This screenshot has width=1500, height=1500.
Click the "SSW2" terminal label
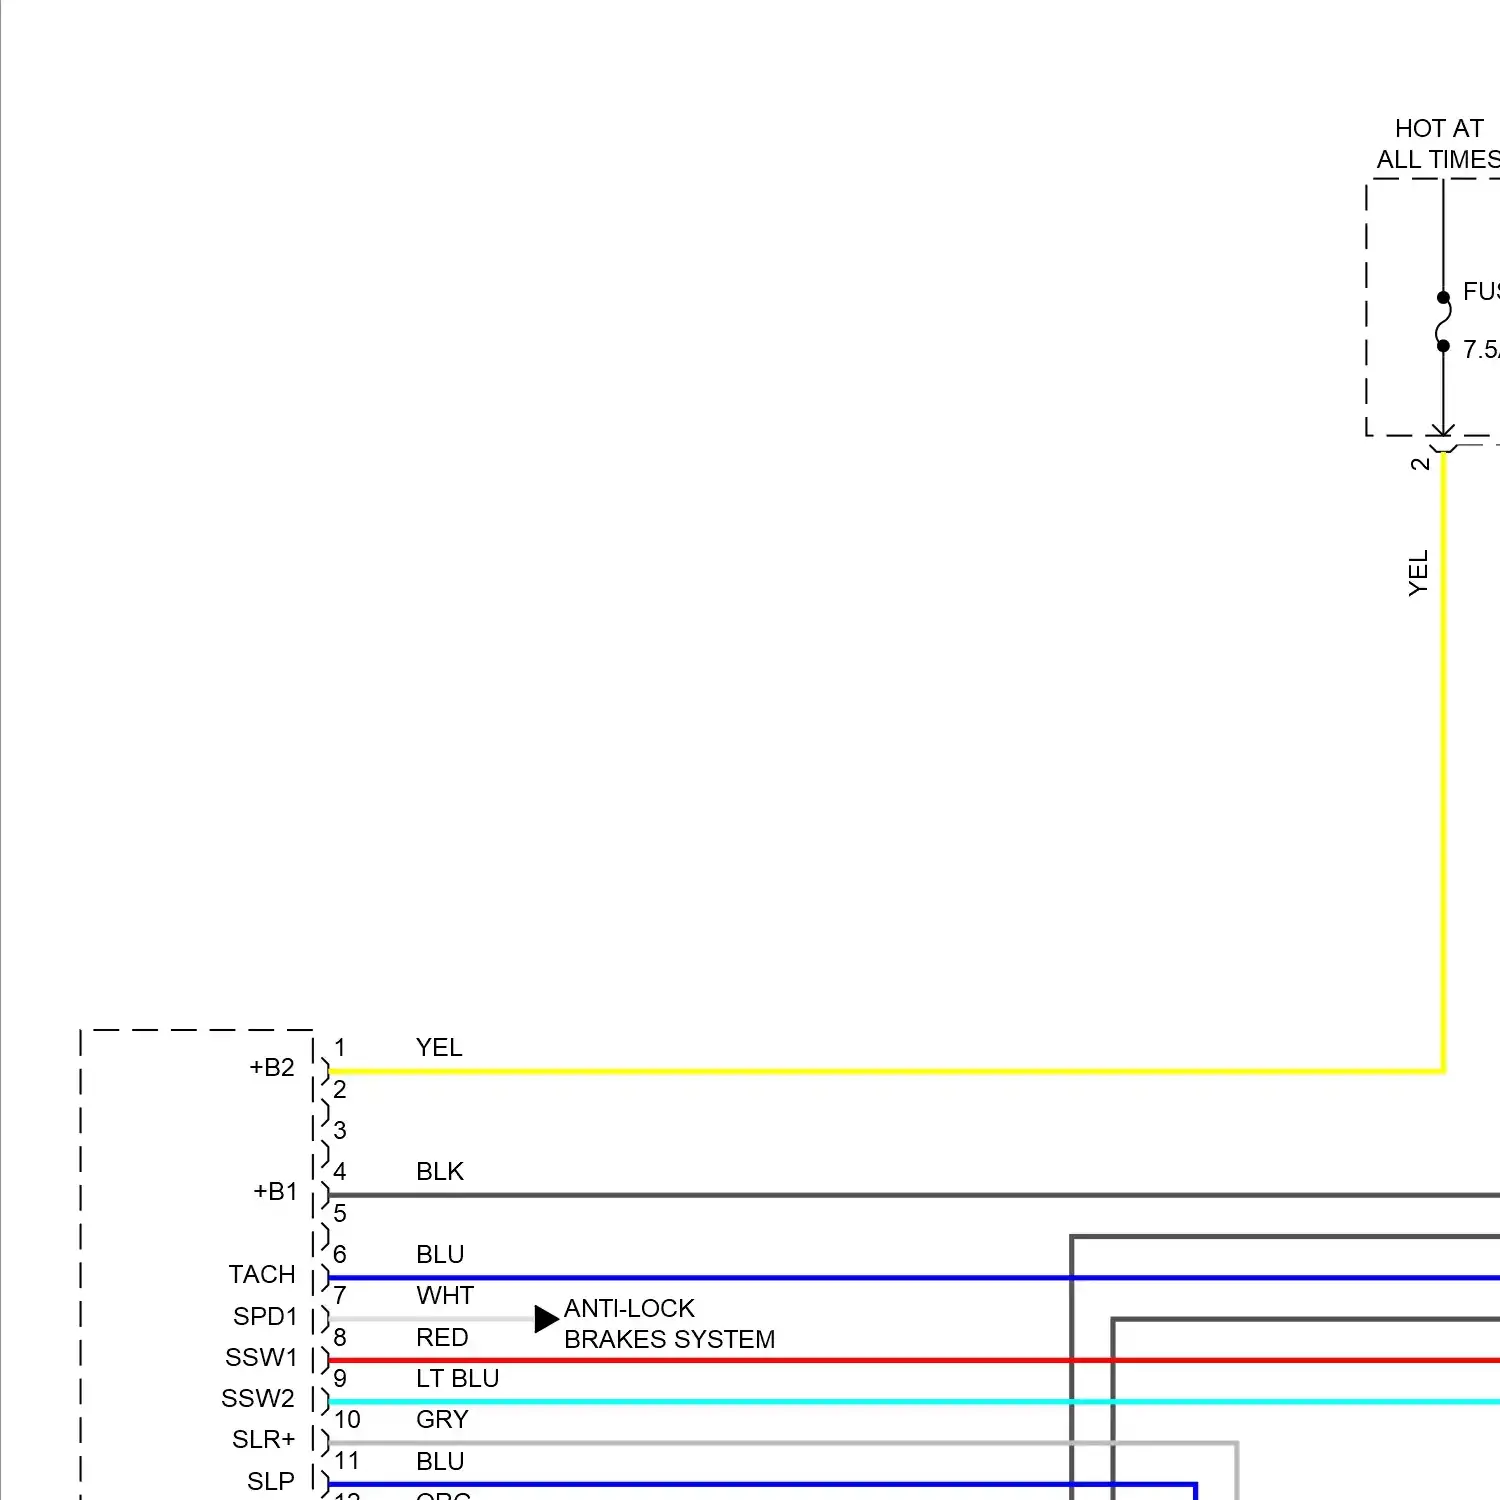pos(258,1398)
